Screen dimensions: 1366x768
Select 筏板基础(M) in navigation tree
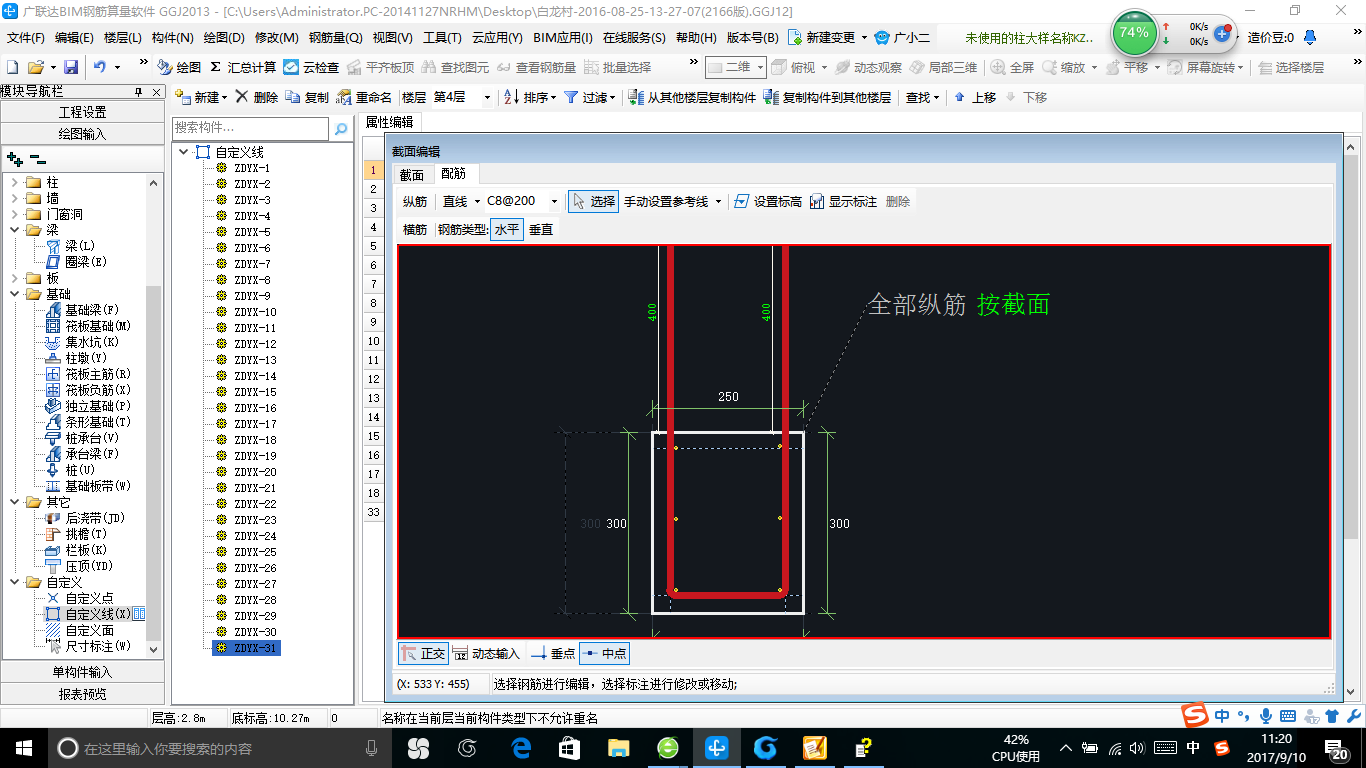(x=88, y=326)
